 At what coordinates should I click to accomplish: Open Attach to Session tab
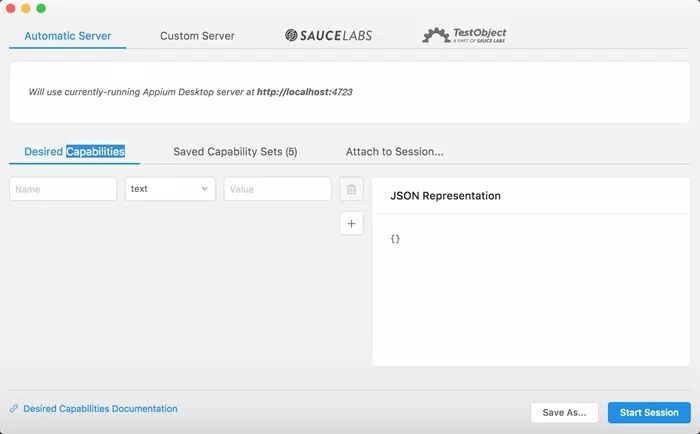[x=395, y=151]
